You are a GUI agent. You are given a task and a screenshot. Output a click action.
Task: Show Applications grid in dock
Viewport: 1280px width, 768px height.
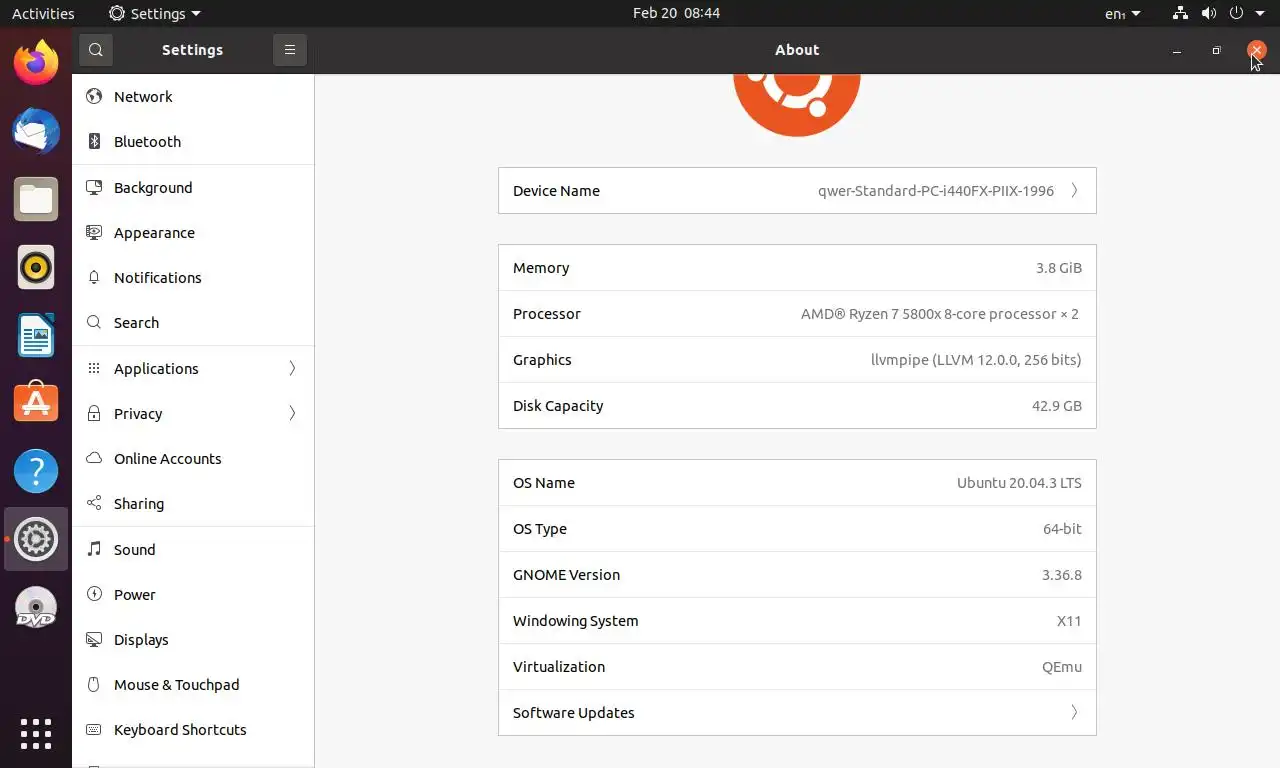pos(36,733)
